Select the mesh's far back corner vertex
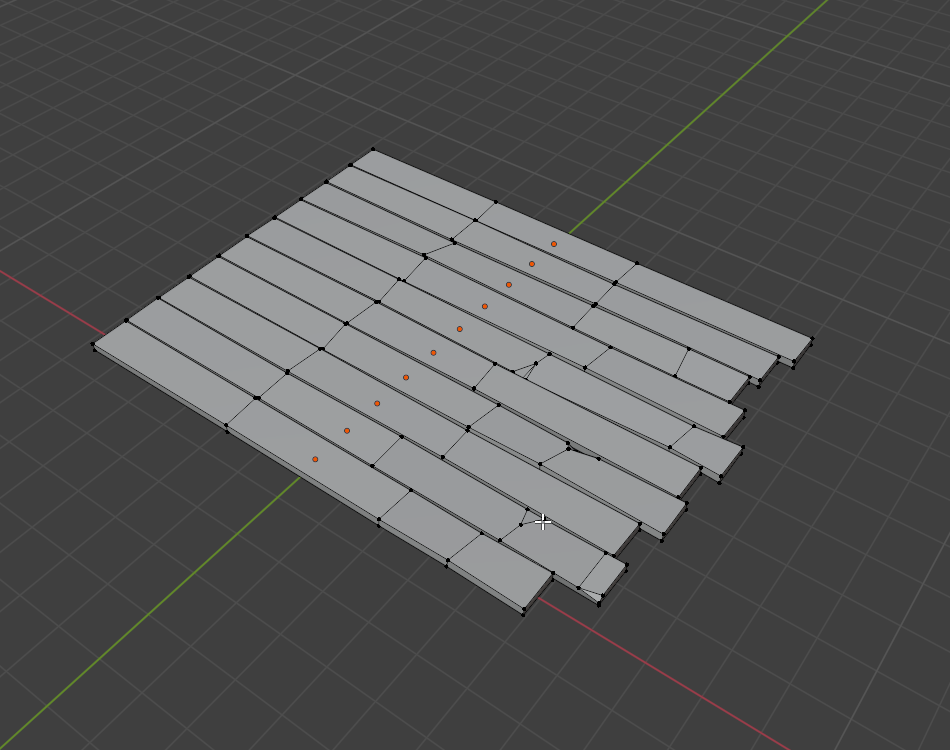 tap(374, 150)
